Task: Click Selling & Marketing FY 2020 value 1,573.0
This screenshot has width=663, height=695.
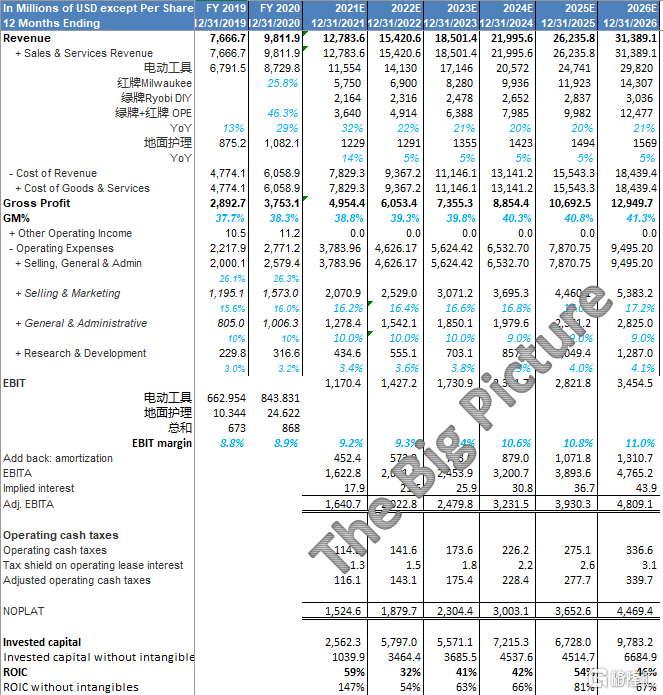Action: coord(281,293)
